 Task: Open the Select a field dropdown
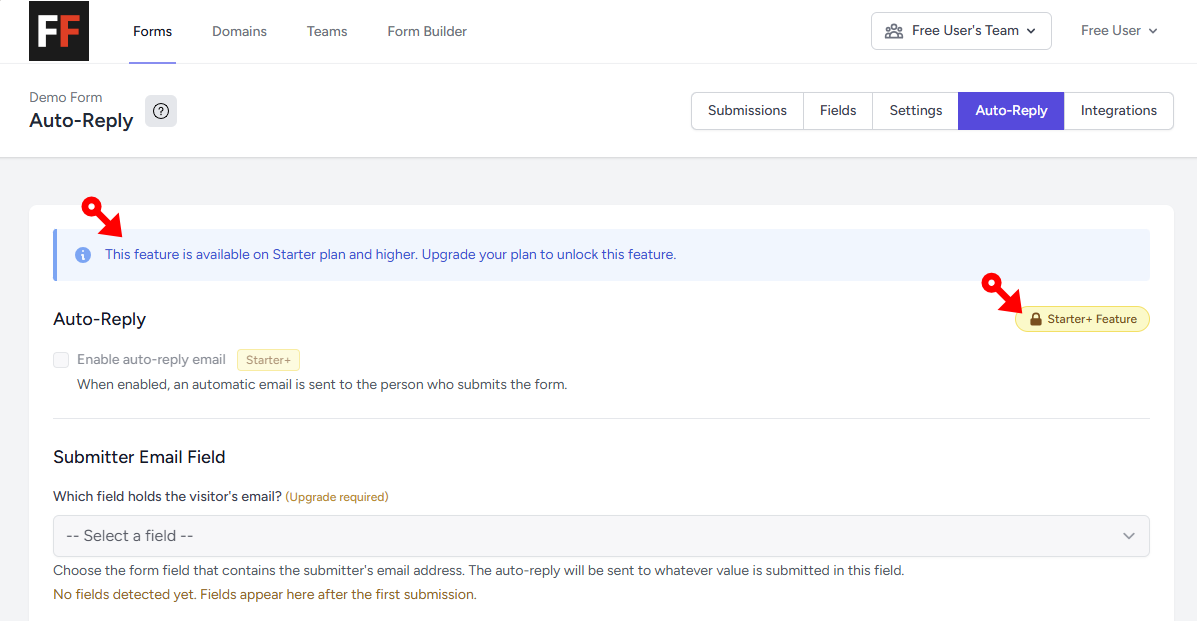[x=601, y=536]
